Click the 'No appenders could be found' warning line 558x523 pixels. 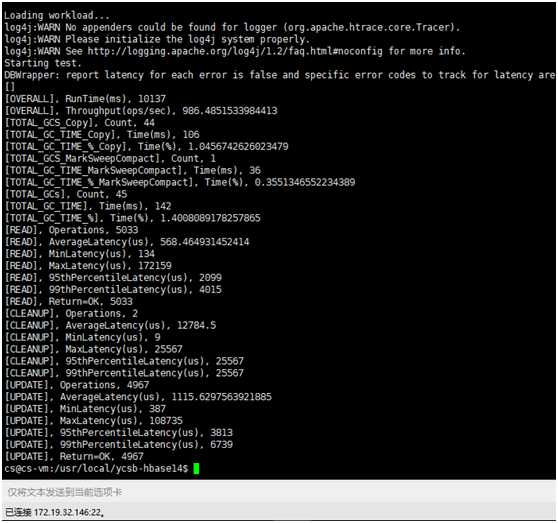[x=232, y=27]
